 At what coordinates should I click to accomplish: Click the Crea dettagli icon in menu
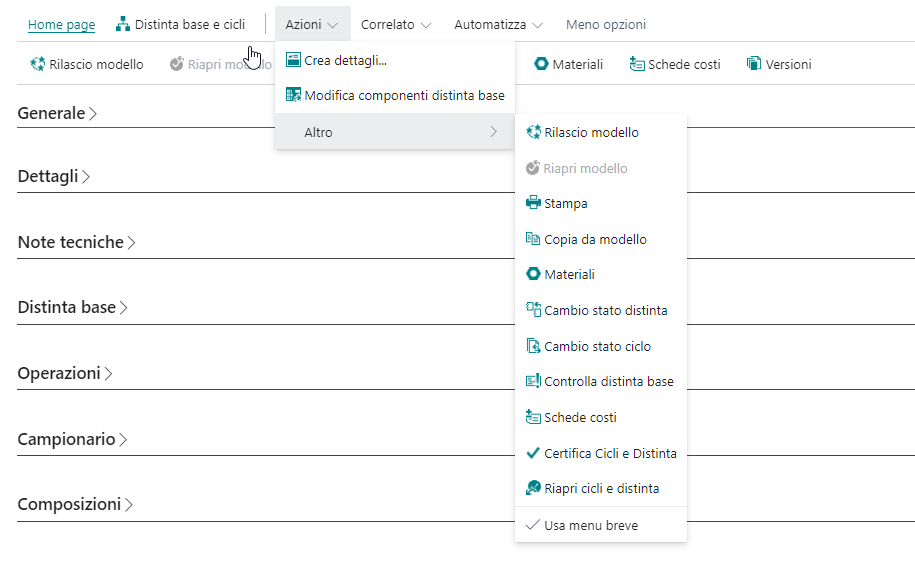293,60
